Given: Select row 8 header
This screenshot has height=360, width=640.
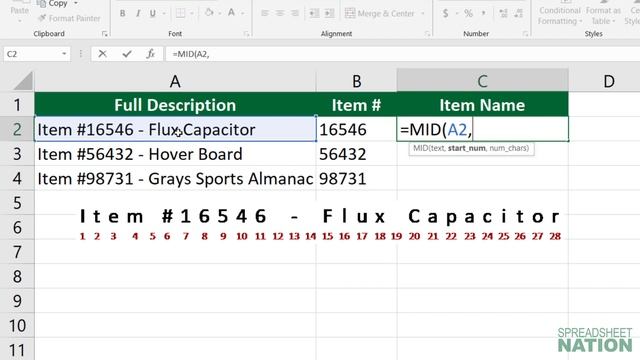Looking at the screenshot, I should coord(17,276).
